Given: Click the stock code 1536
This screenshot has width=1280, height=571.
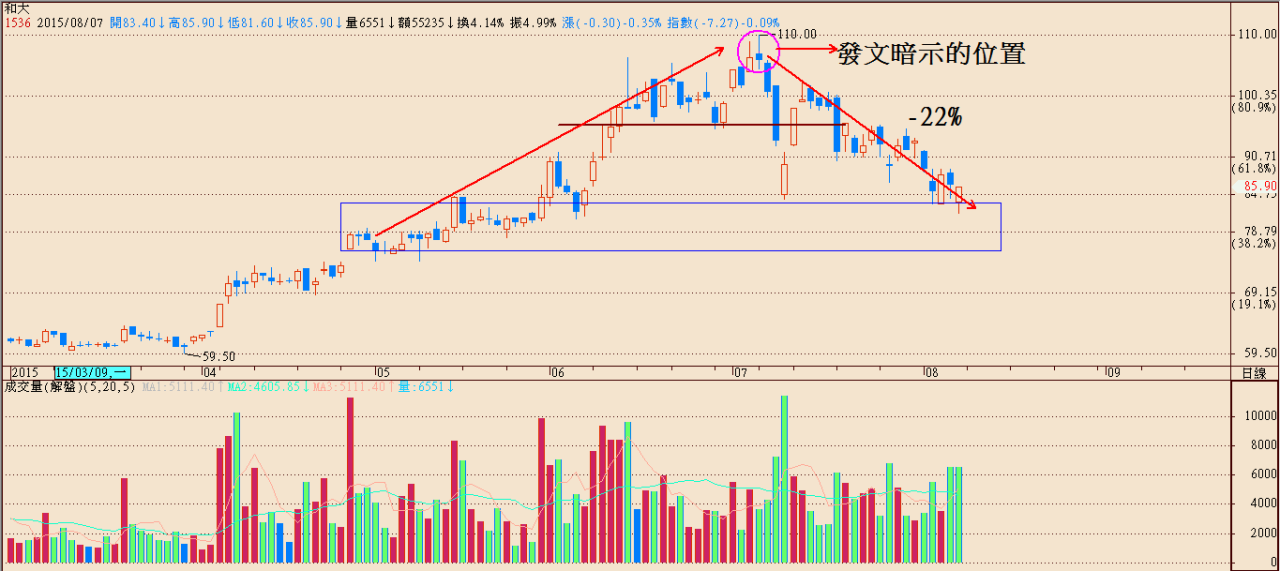Looking at the screenshot, I should tap(15, 21).
